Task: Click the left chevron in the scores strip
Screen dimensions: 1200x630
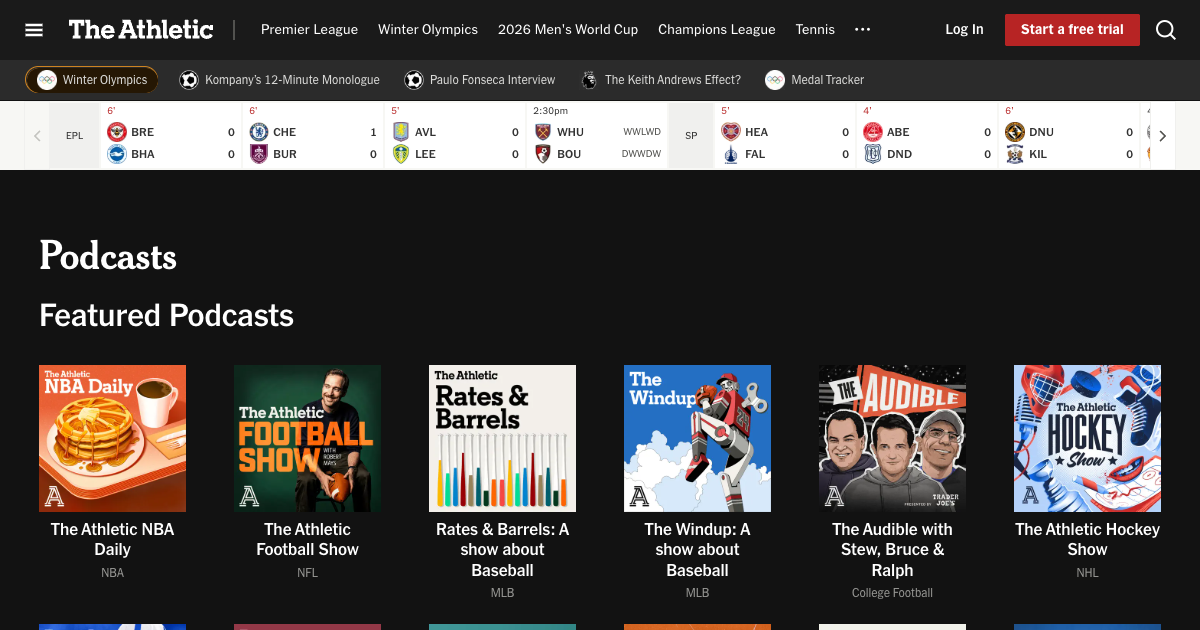Action: coord(37,135)
